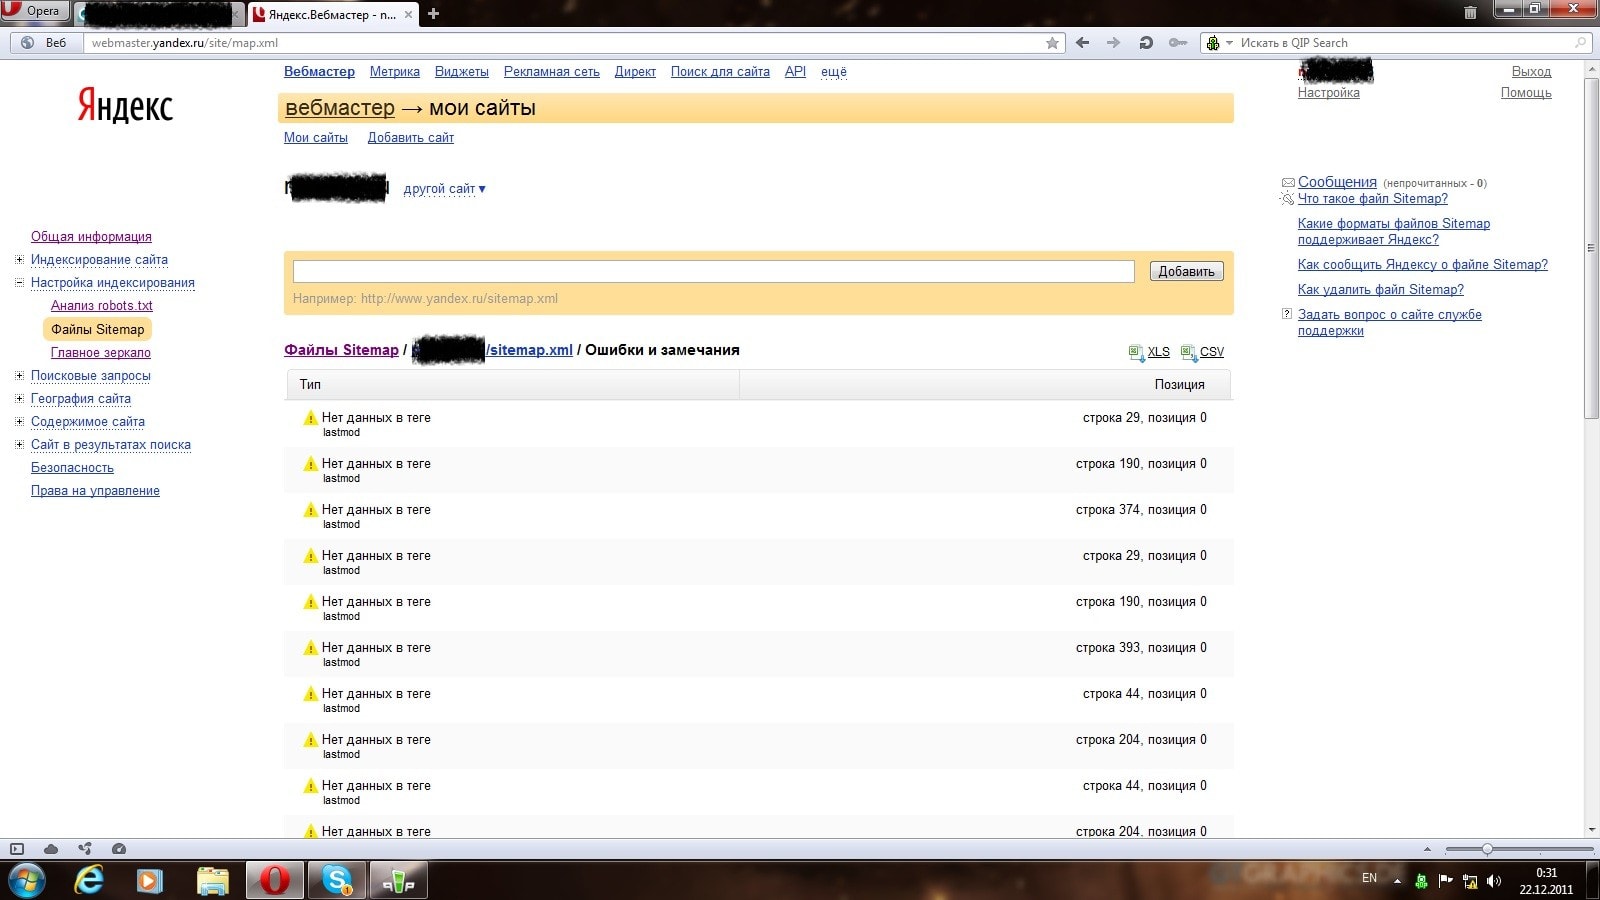Switch to the Яндекс.Вебмастер browser tab
This screenshot has width=1600, height=900.
click(x=332, y=14)
